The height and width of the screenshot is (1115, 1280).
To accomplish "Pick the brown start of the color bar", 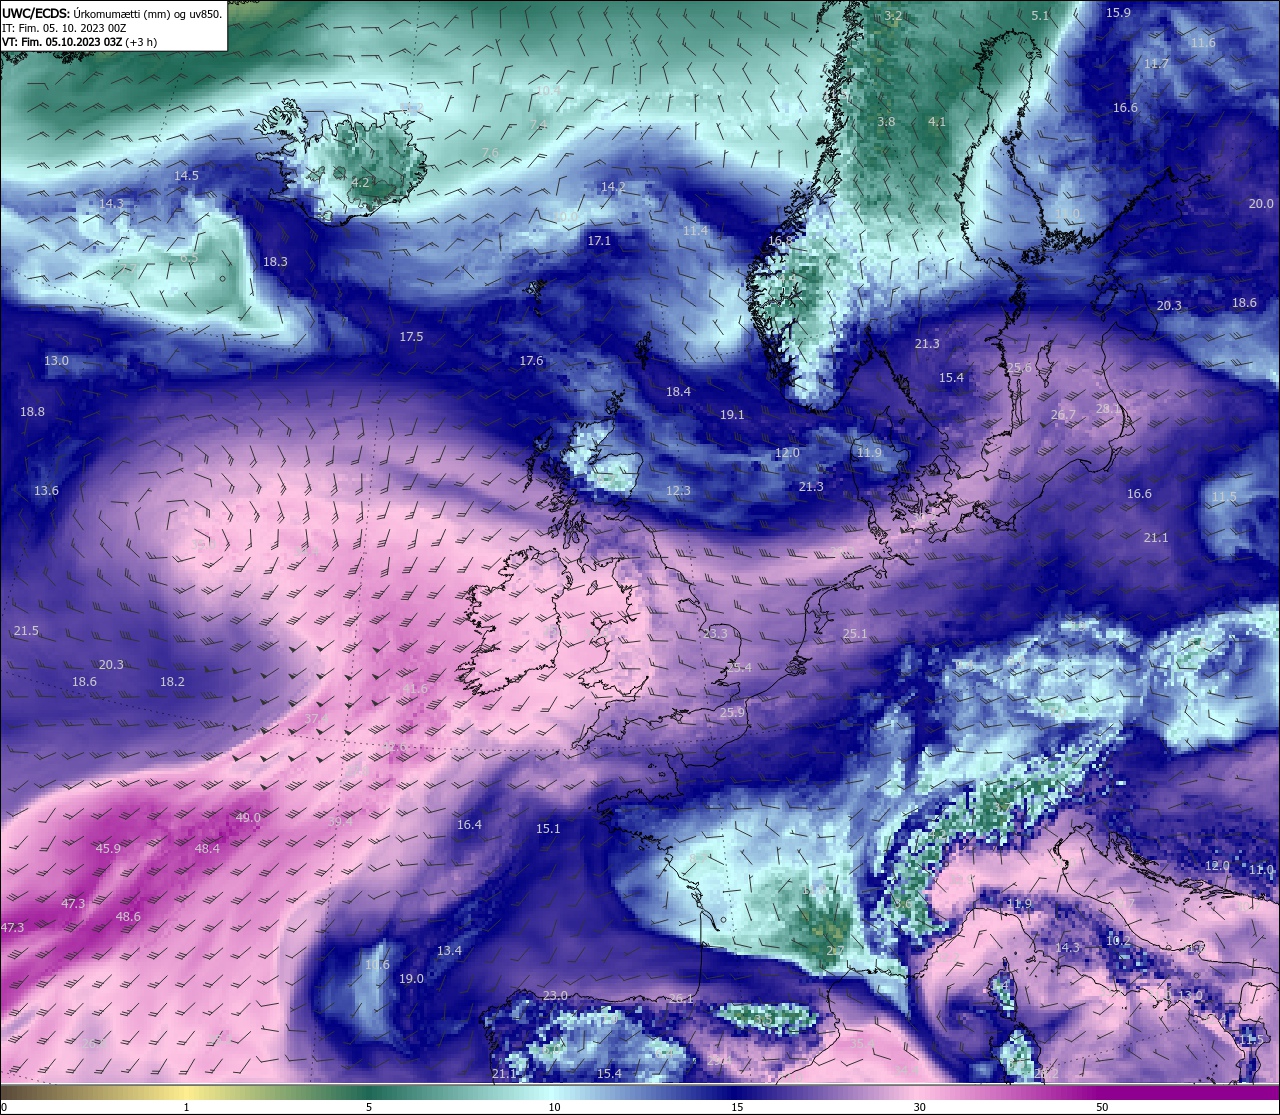I will pos(12,1091).
